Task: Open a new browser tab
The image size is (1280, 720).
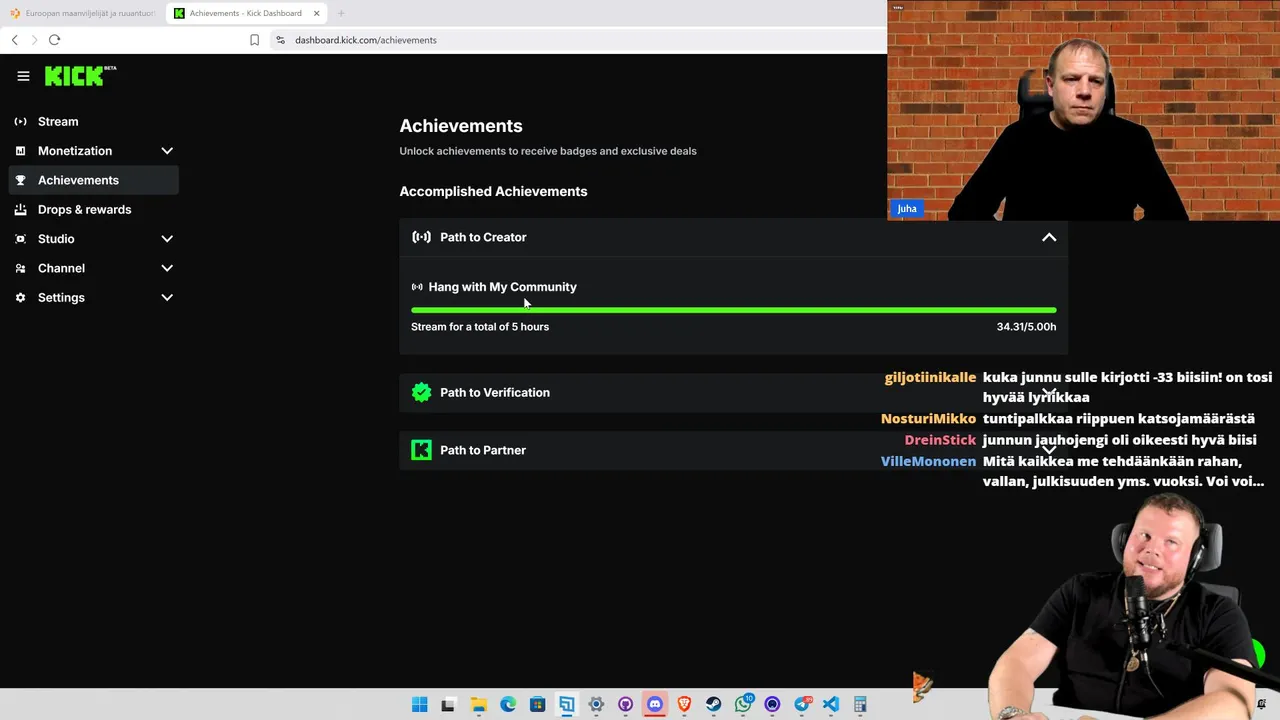Action: coord(341,13)
